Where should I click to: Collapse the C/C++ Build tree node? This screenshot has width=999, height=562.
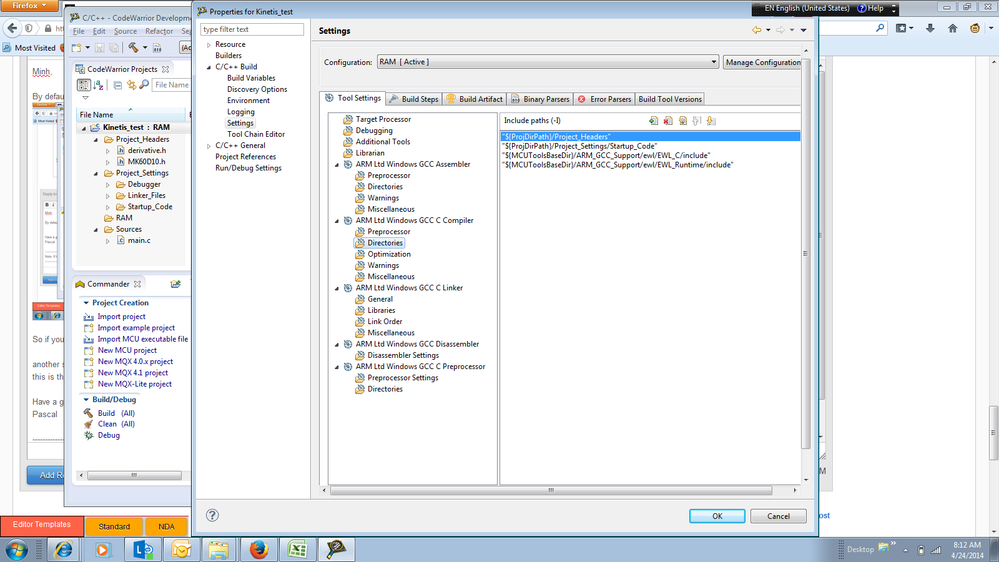tap(208, 67)
